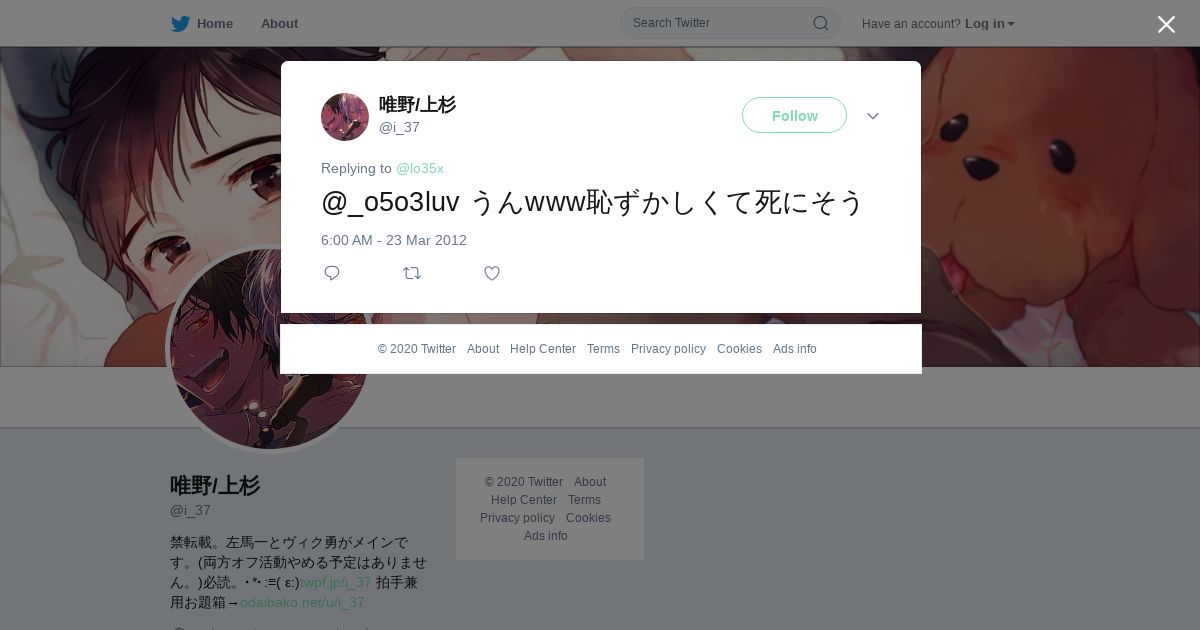Open the Log in dropdown
1200x630 pixels.
coord(990,23)
